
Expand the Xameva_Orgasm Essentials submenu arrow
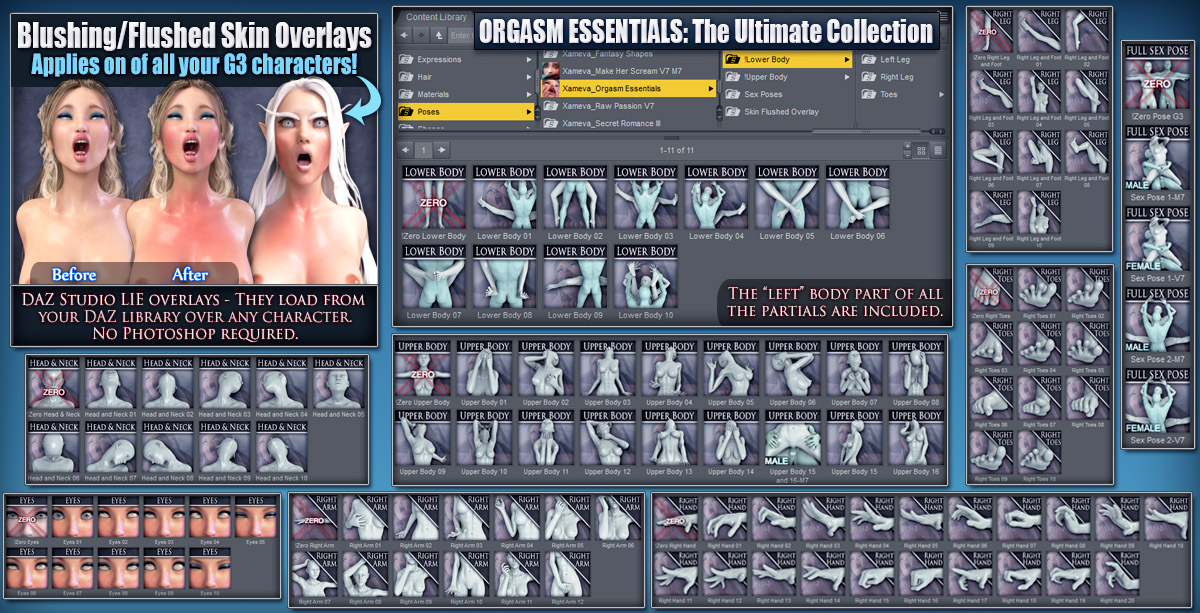(711, 88)
